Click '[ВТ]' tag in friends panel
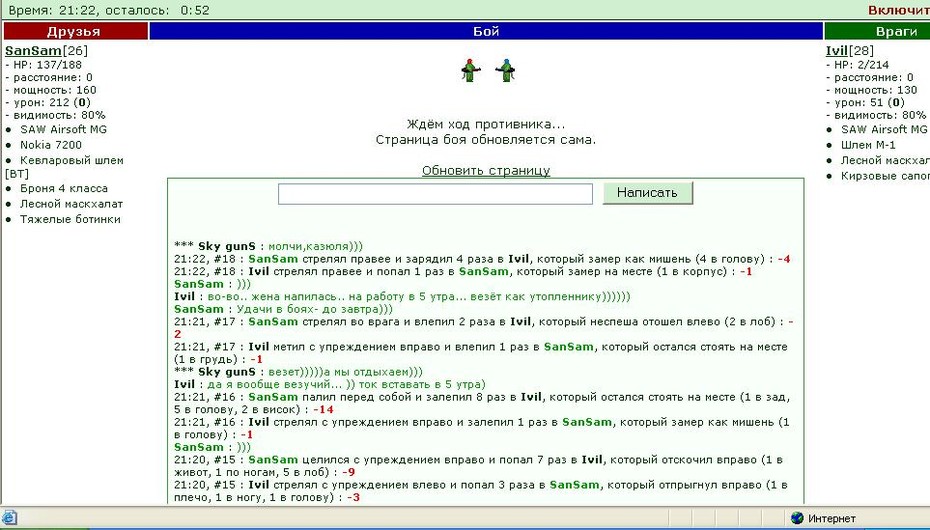 click(17, 174)
